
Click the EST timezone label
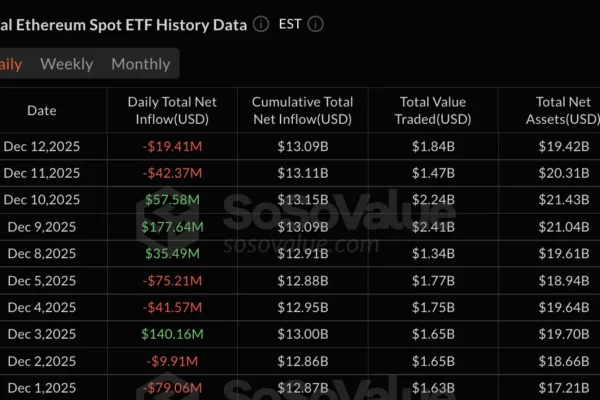point(291,23)
